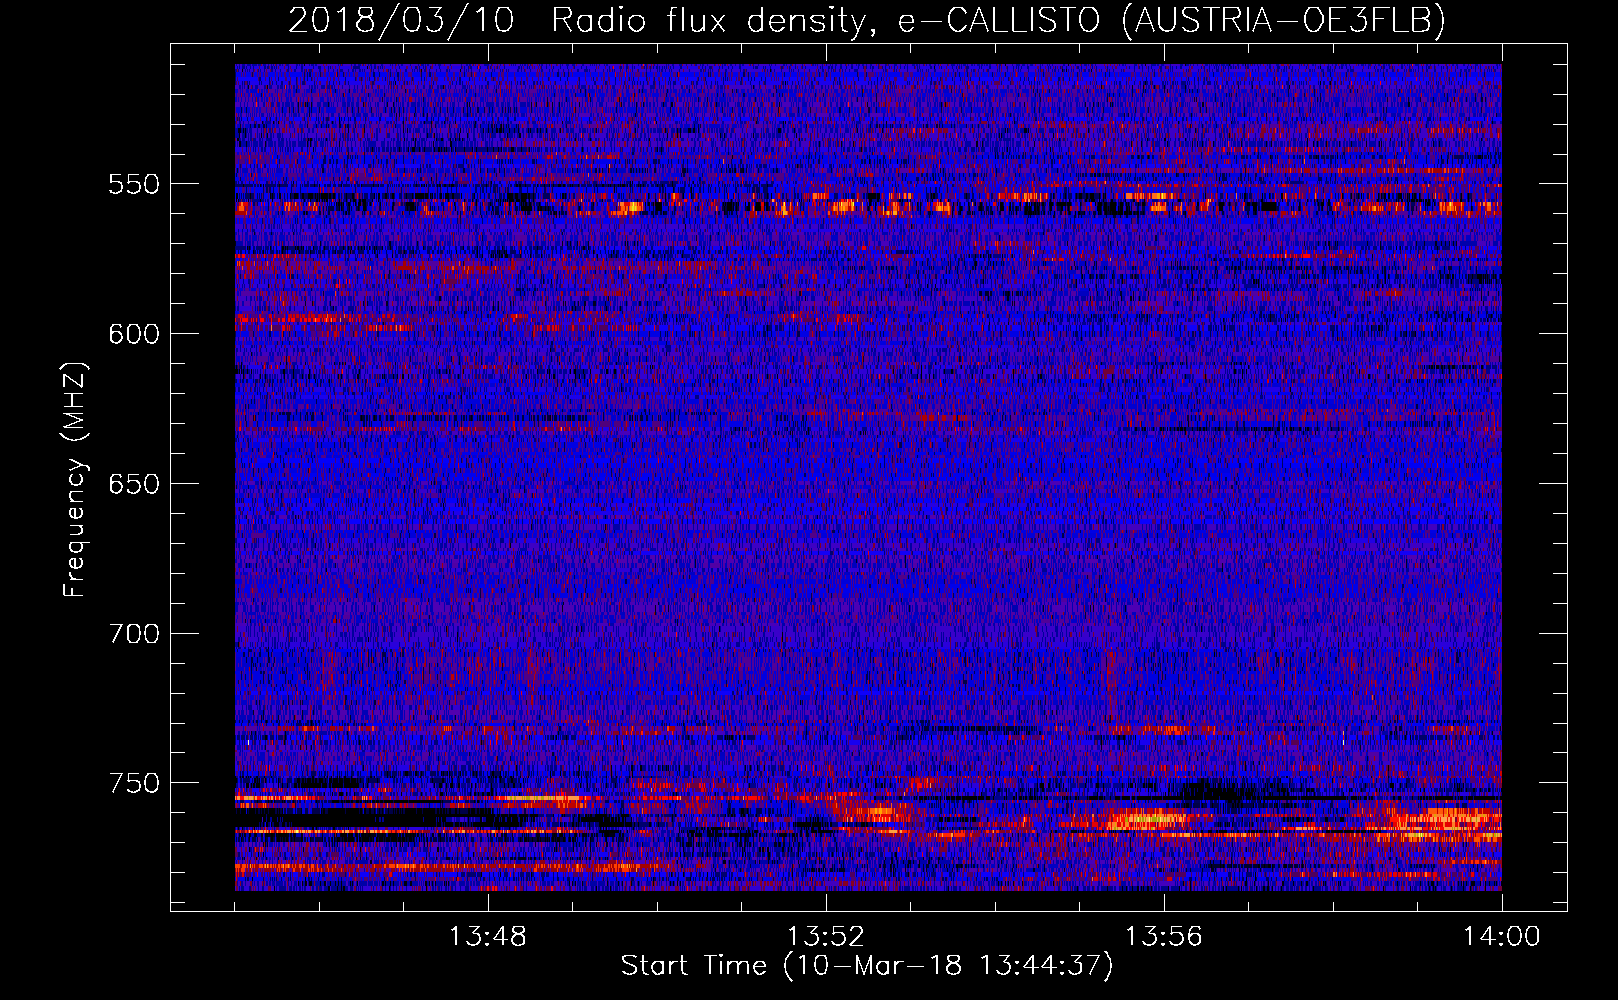Image resolution: width=1618 pixels, height=1000 pixels.
Task: Click the 650 frequency tick label
Action: (x=134, y=485)
